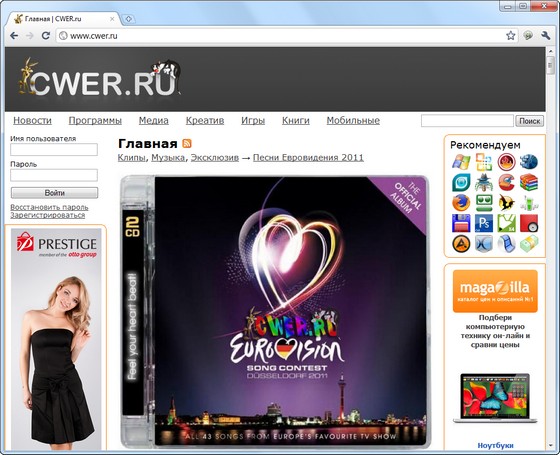Click the spider with hat icon
The height and width of the screenshot is (455, 560).
(x=484, y=182)
